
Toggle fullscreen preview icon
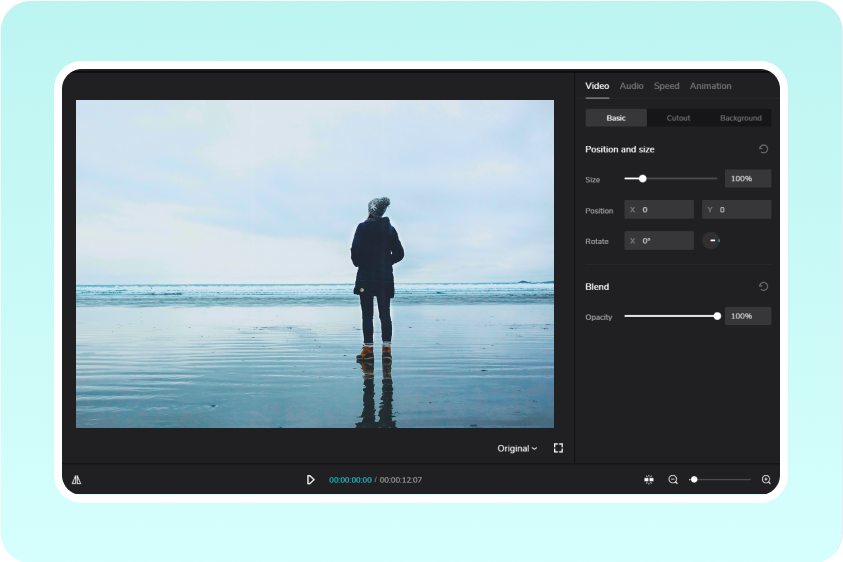[x=558, y=448]
